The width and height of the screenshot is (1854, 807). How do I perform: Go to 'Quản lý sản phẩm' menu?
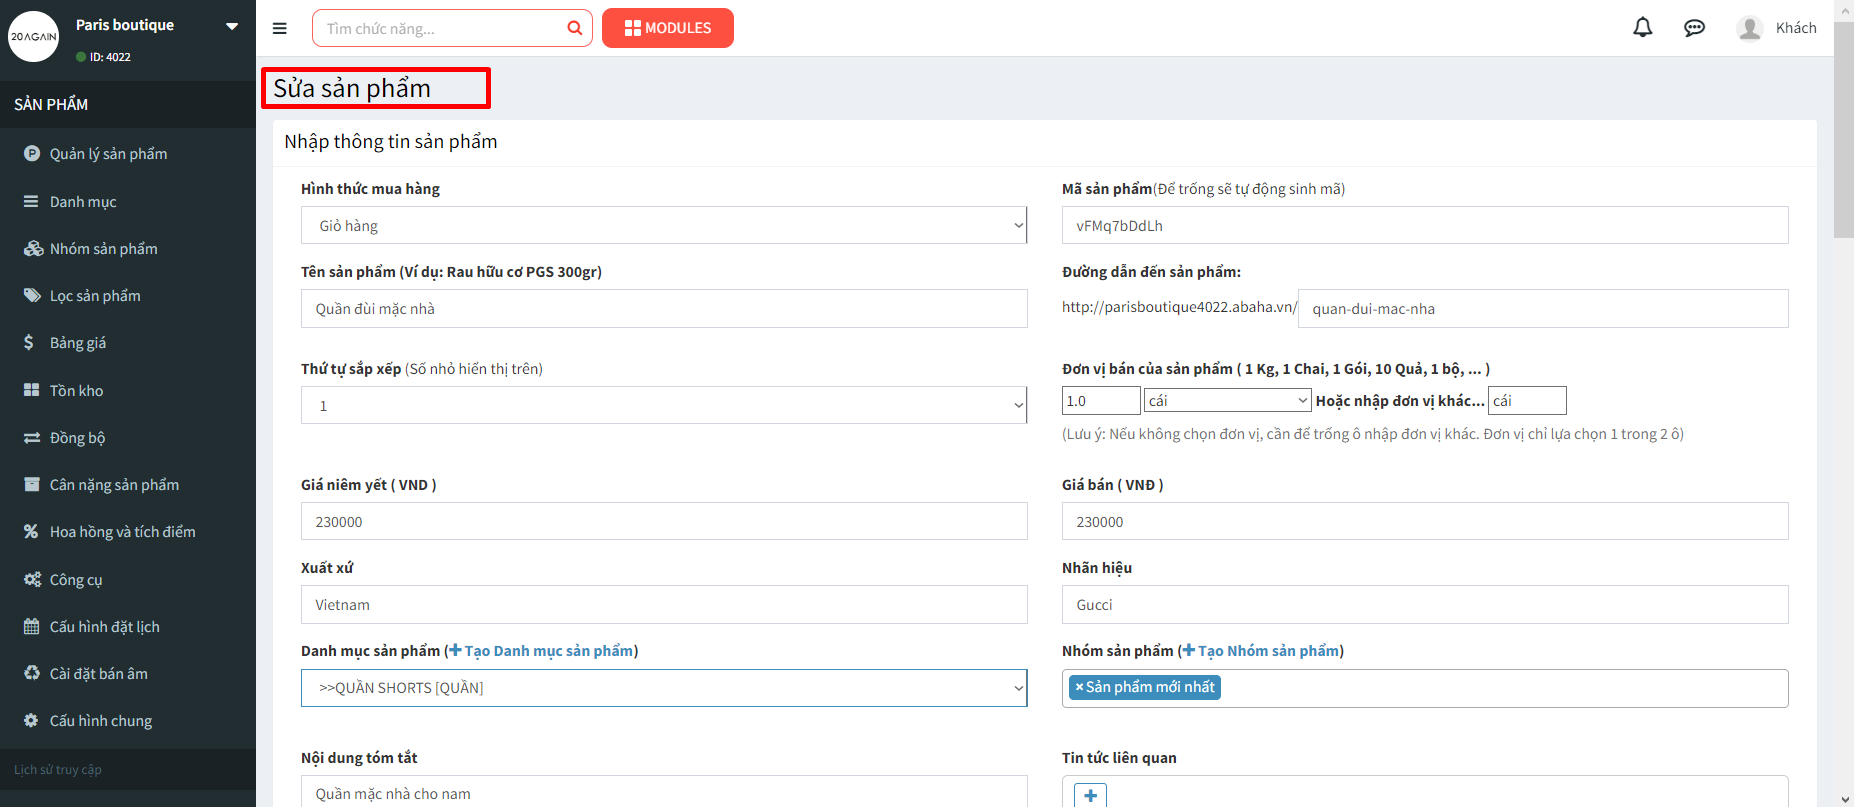point(108,154)
